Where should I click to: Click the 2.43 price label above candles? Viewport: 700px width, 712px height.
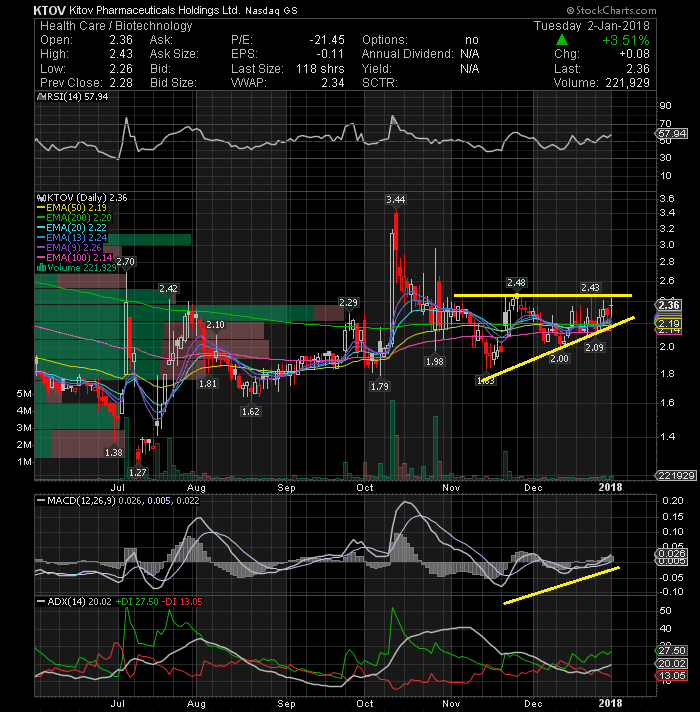(x=590, y=287)
